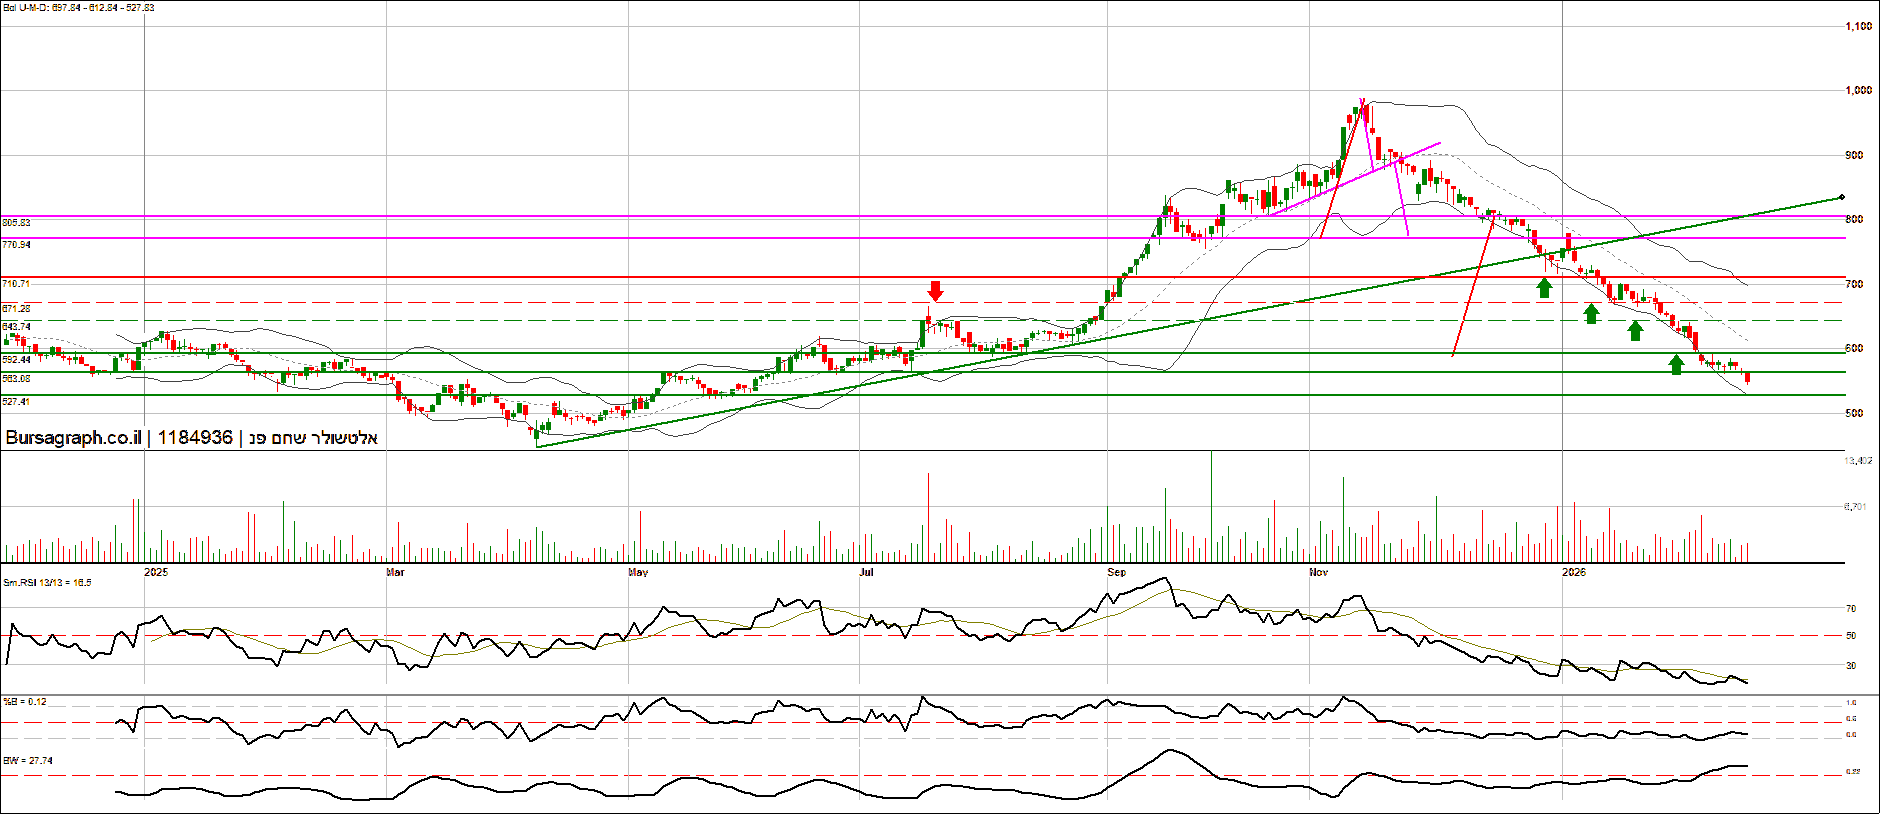Select the 700 price axis label

[x=1854, y=284]
